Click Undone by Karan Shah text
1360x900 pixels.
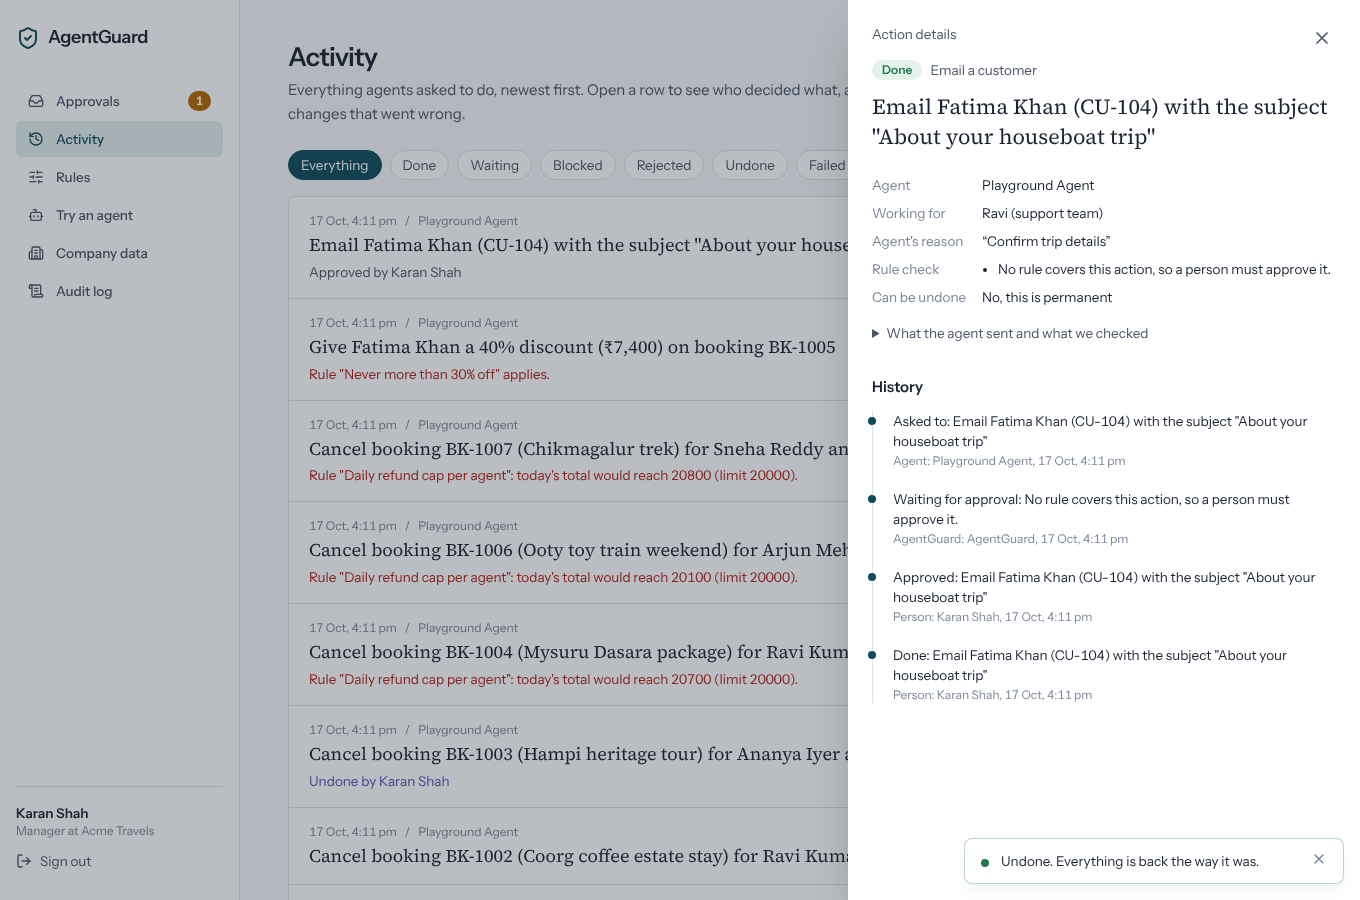(x=379, y=781)
